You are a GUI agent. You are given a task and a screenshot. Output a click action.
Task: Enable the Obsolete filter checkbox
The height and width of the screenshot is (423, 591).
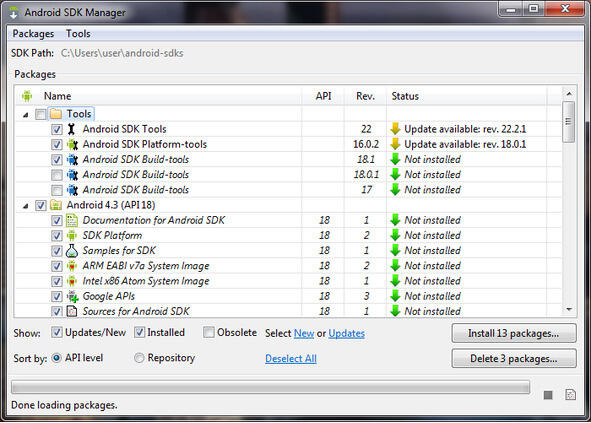coord(208,332)
